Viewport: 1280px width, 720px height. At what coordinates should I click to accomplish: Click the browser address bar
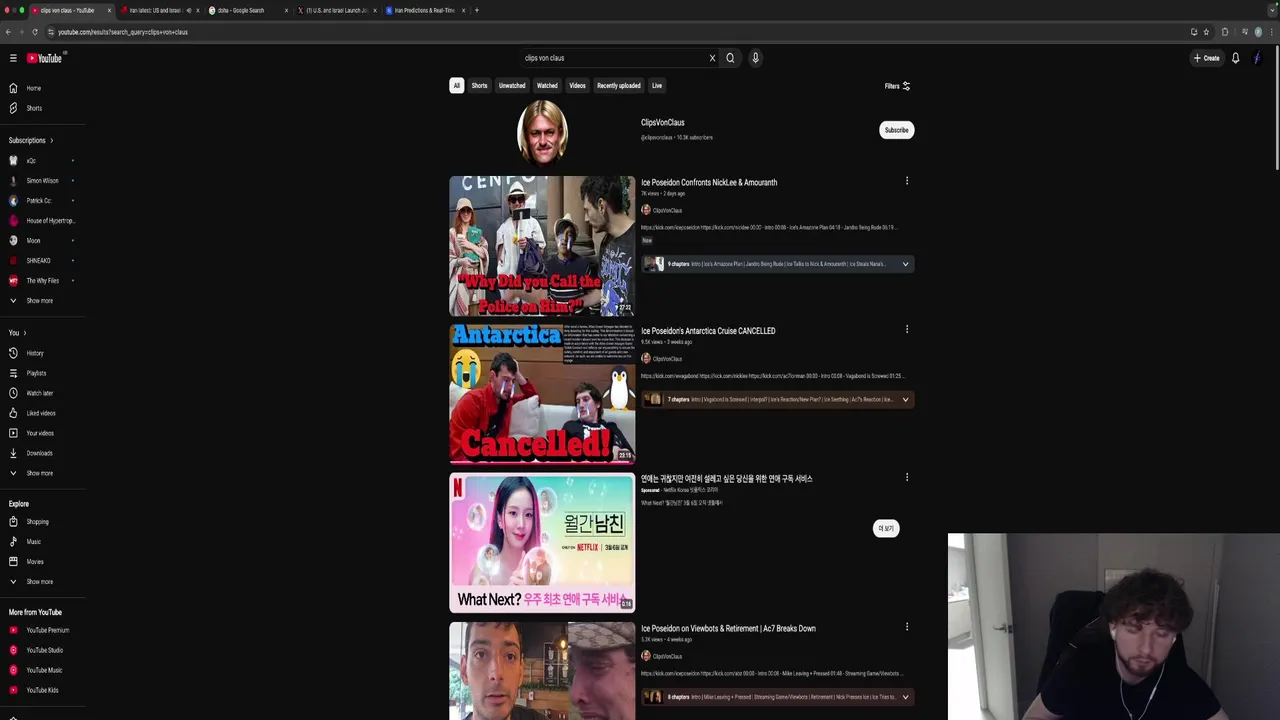point(600,32)
